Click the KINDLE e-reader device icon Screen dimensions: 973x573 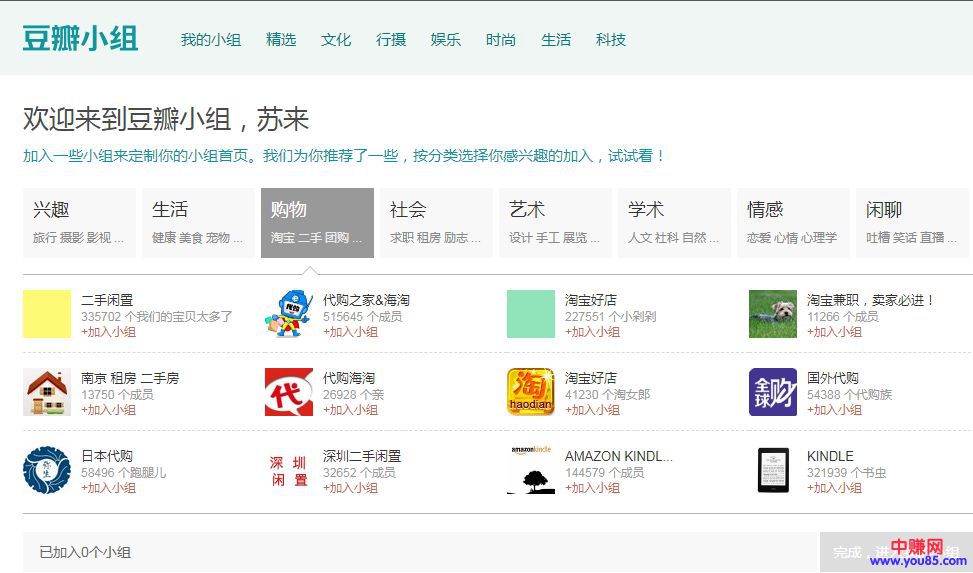coord(772,470)
